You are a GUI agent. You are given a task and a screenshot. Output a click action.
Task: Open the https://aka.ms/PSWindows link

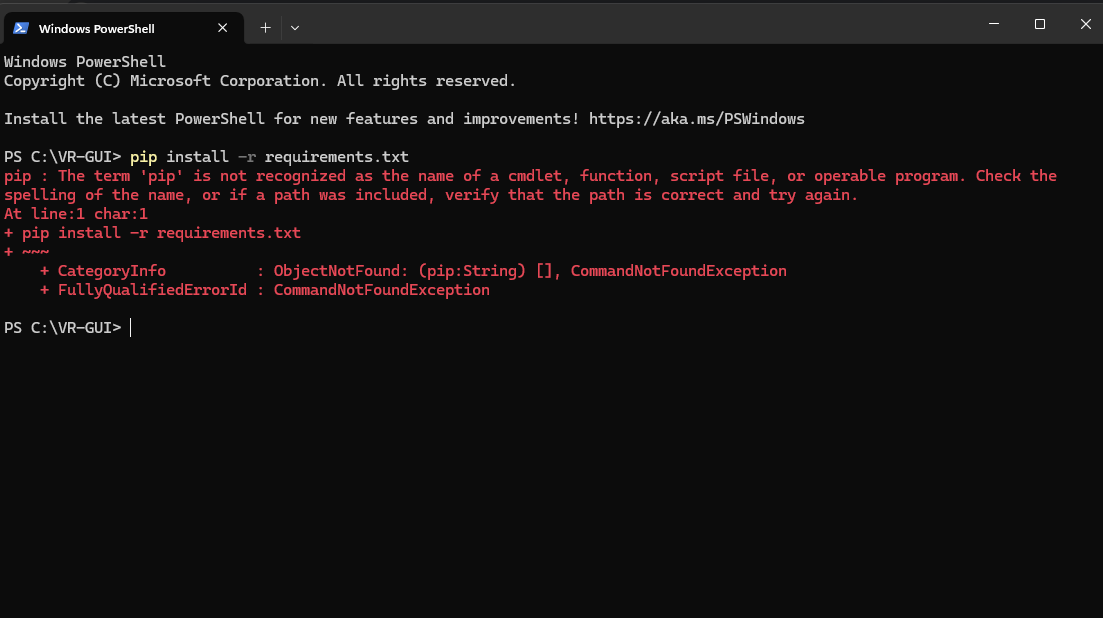tap(696, 119)
